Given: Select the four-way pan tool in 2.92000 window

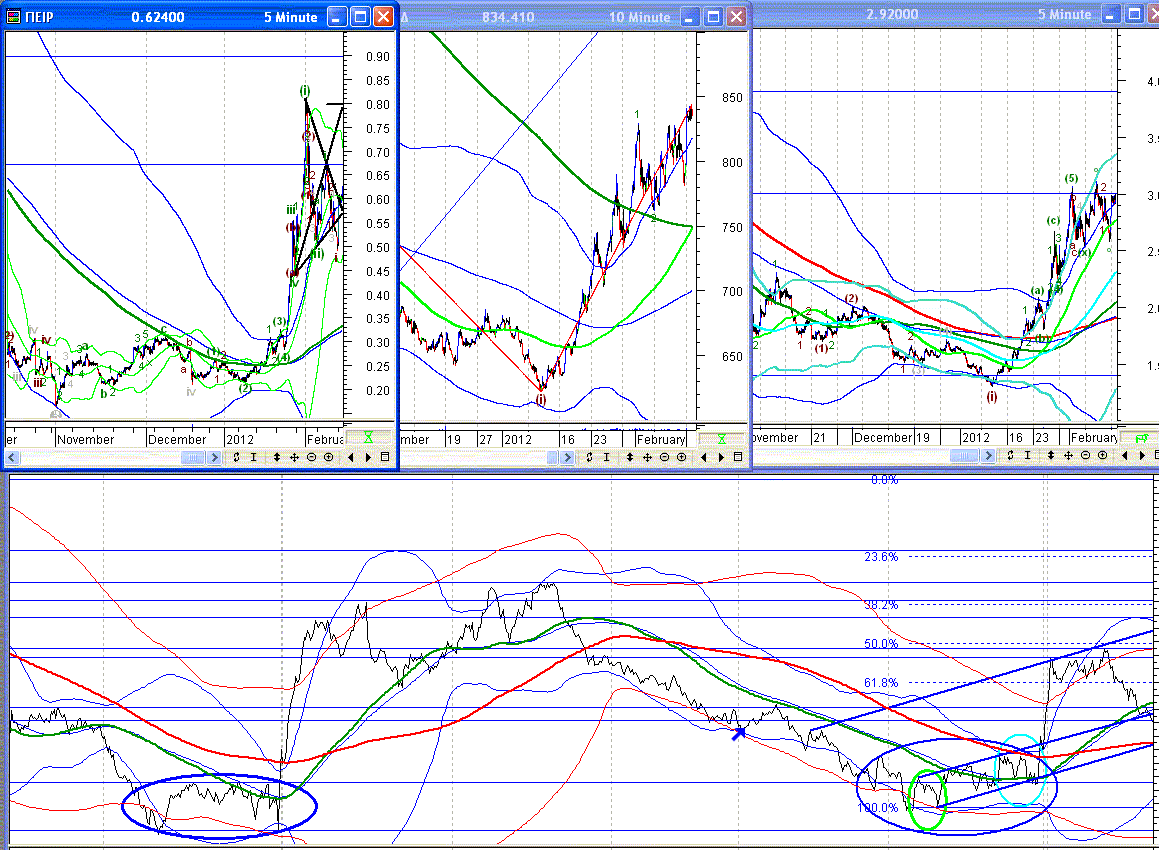Looking at the screenshot, I should [1068, 455].
